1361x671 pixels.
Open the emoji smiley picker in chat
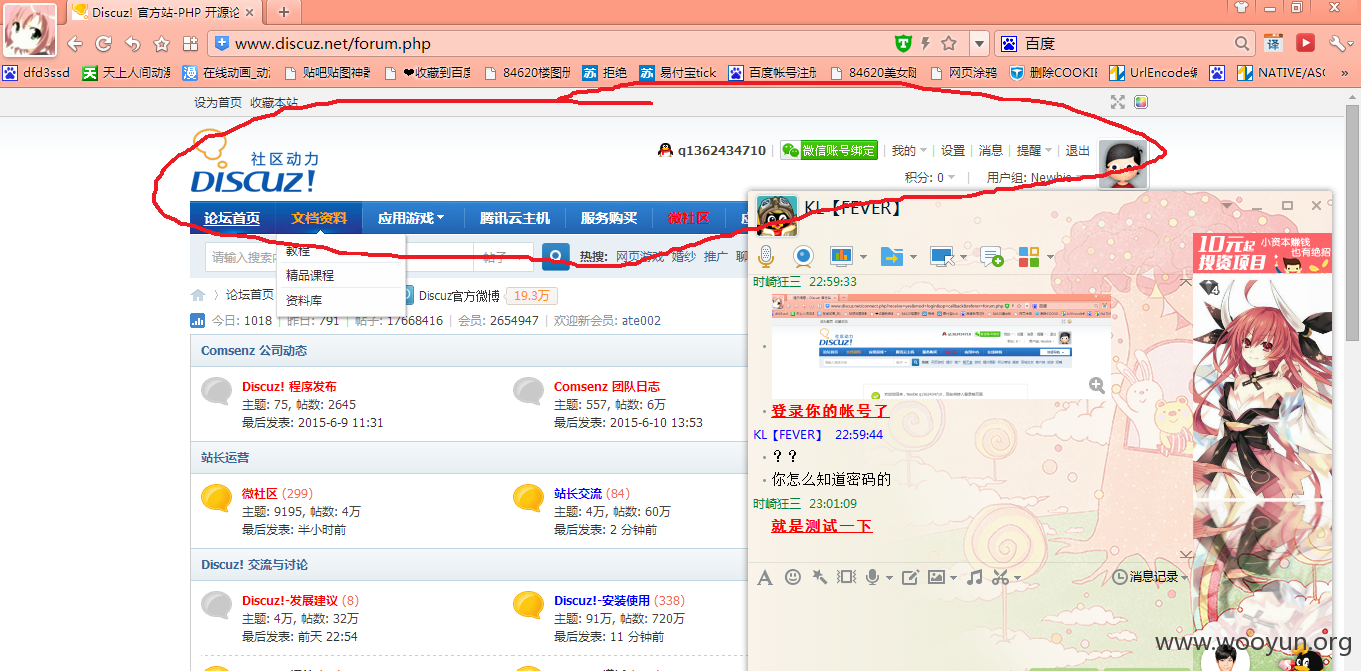(793, 577)
